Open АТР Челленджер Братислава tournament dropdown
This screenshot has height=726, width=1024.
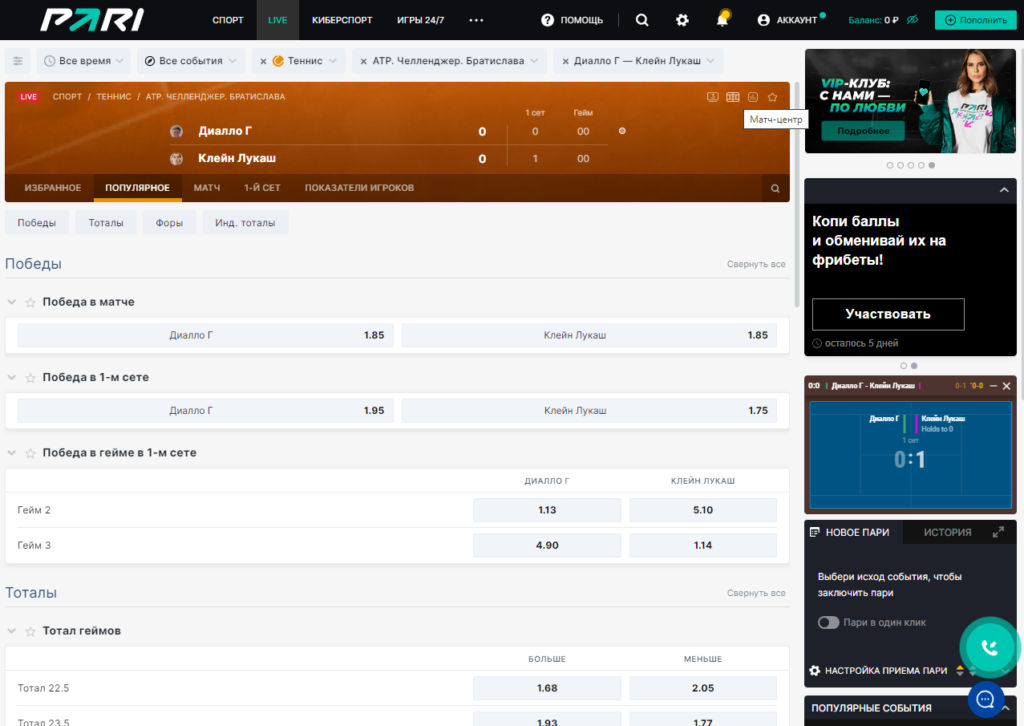click(455, 61)
